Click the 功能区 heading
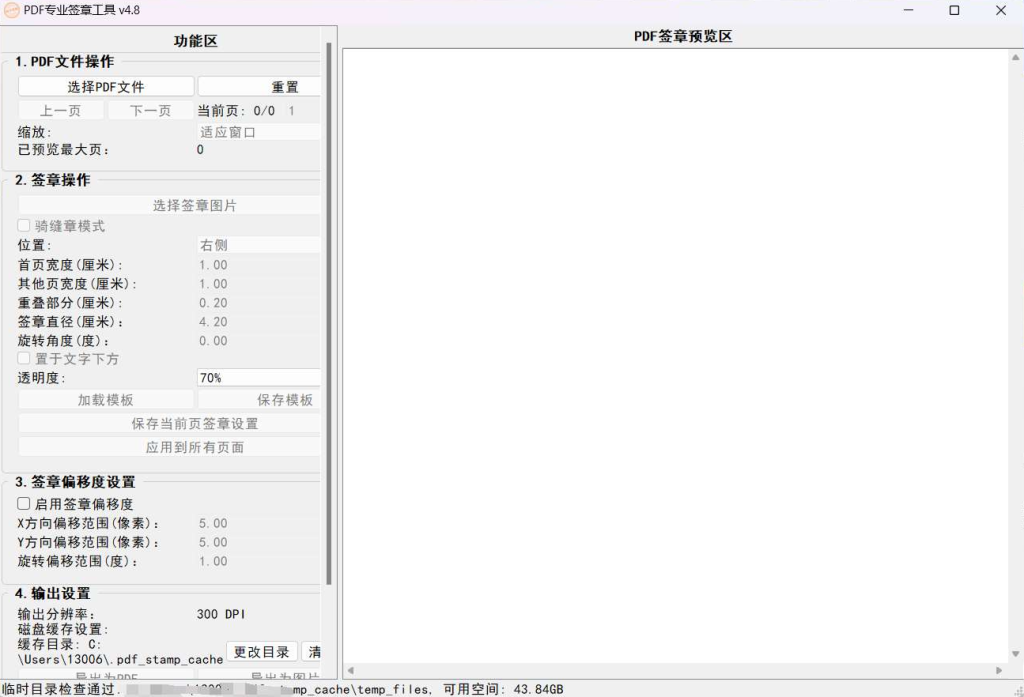This screenshot has height=697, width=1024. [x=195, y=41]
